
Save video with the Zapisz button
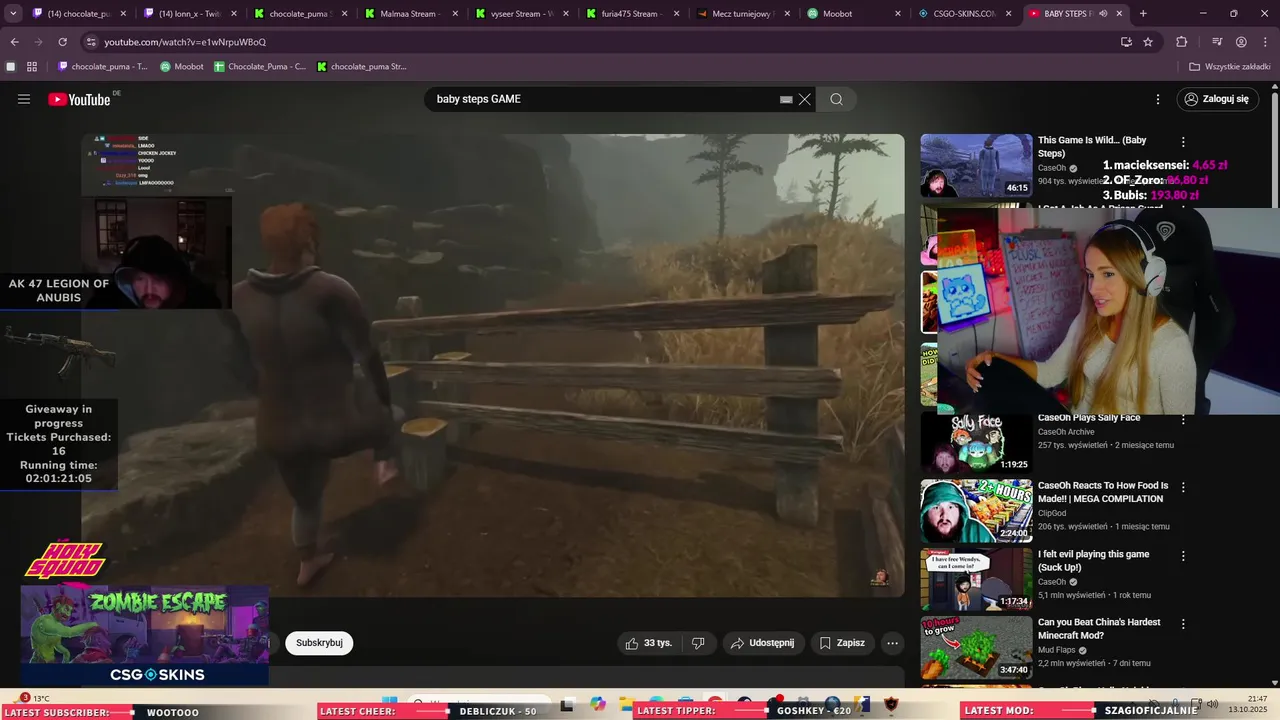click(x=842, y=643)
